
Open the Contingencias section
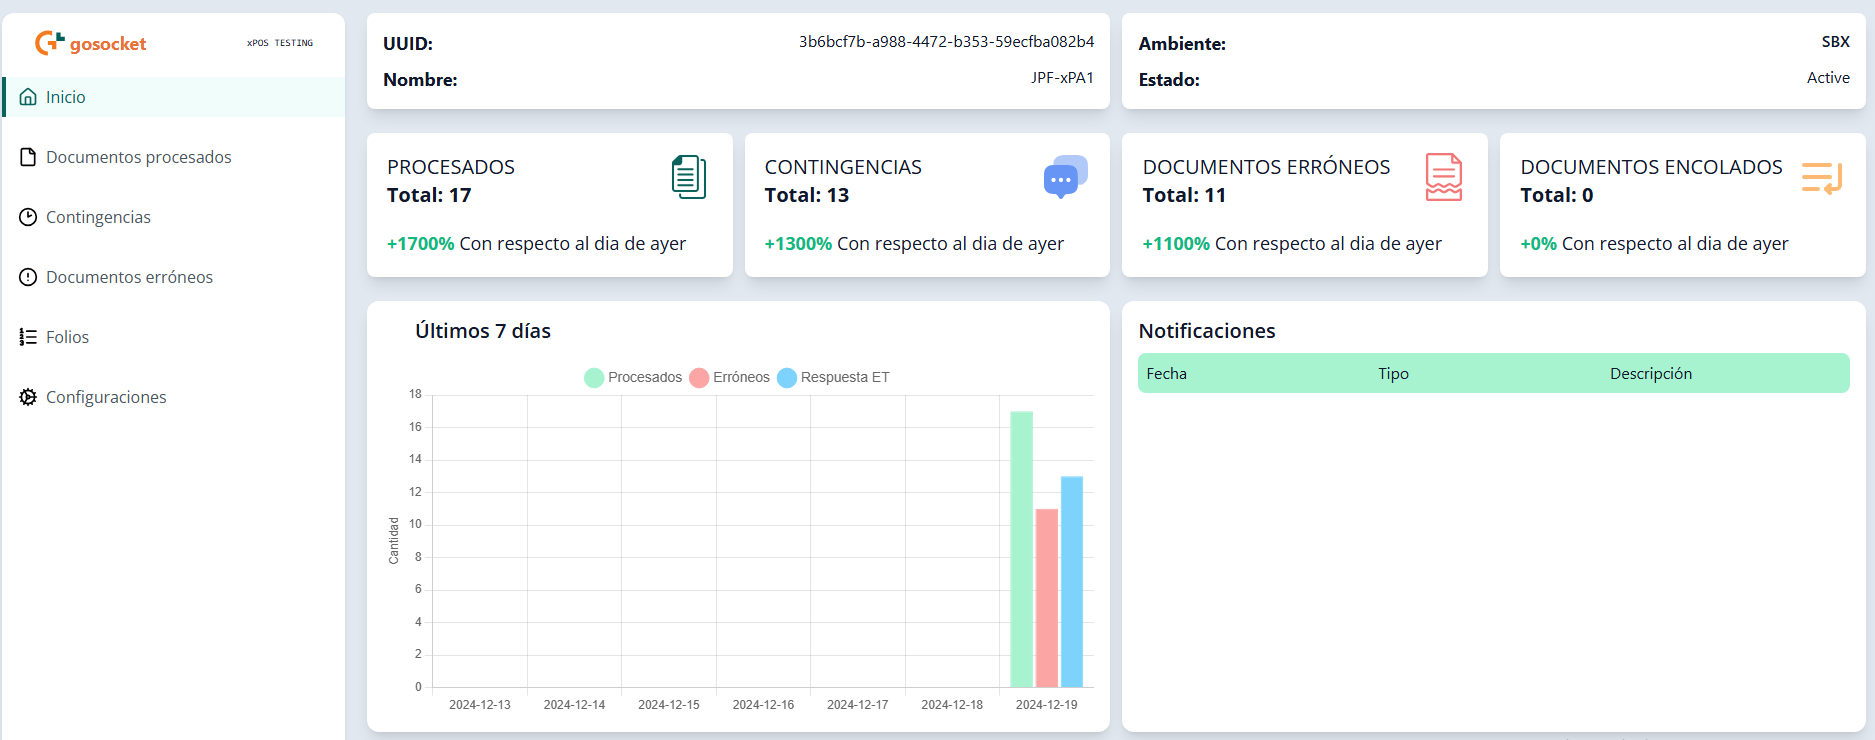(174, 217)
